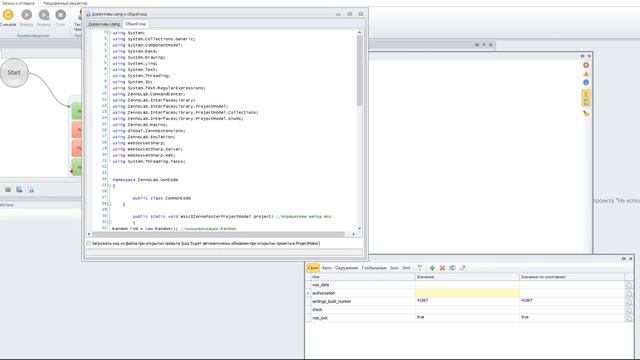This screenshot has height=360, width=640.
Task: Click the Имя column header
Action: point(362,277)
